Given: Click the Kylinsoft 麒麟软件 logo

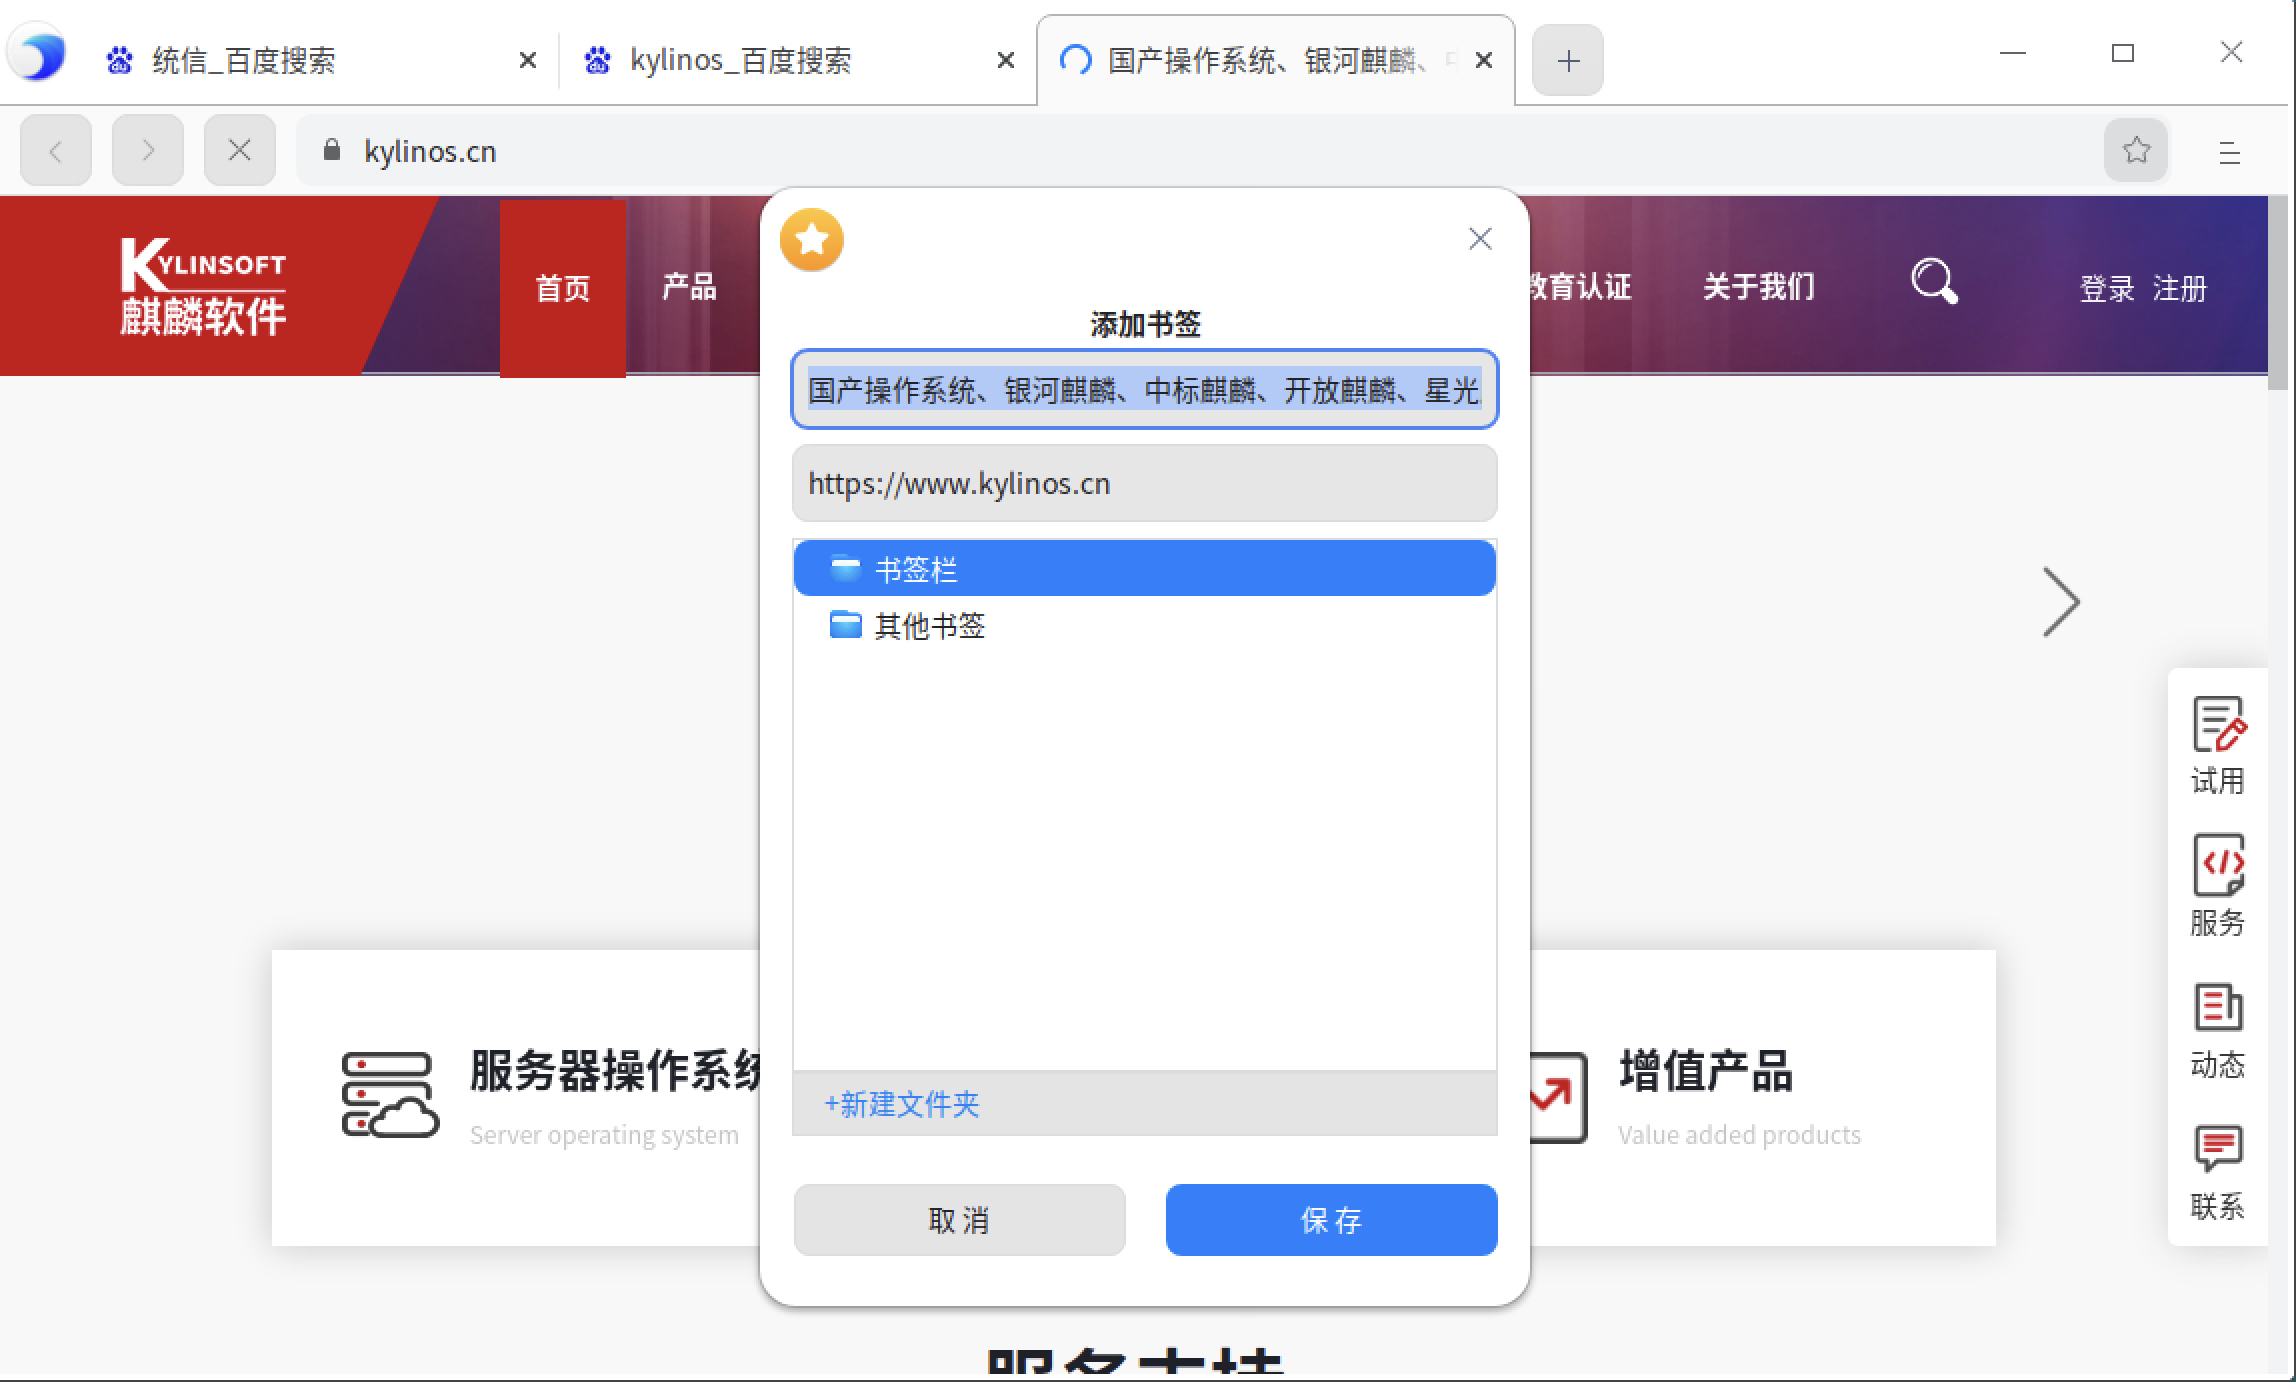Looking at the screenshot, I should click(204, 286).
